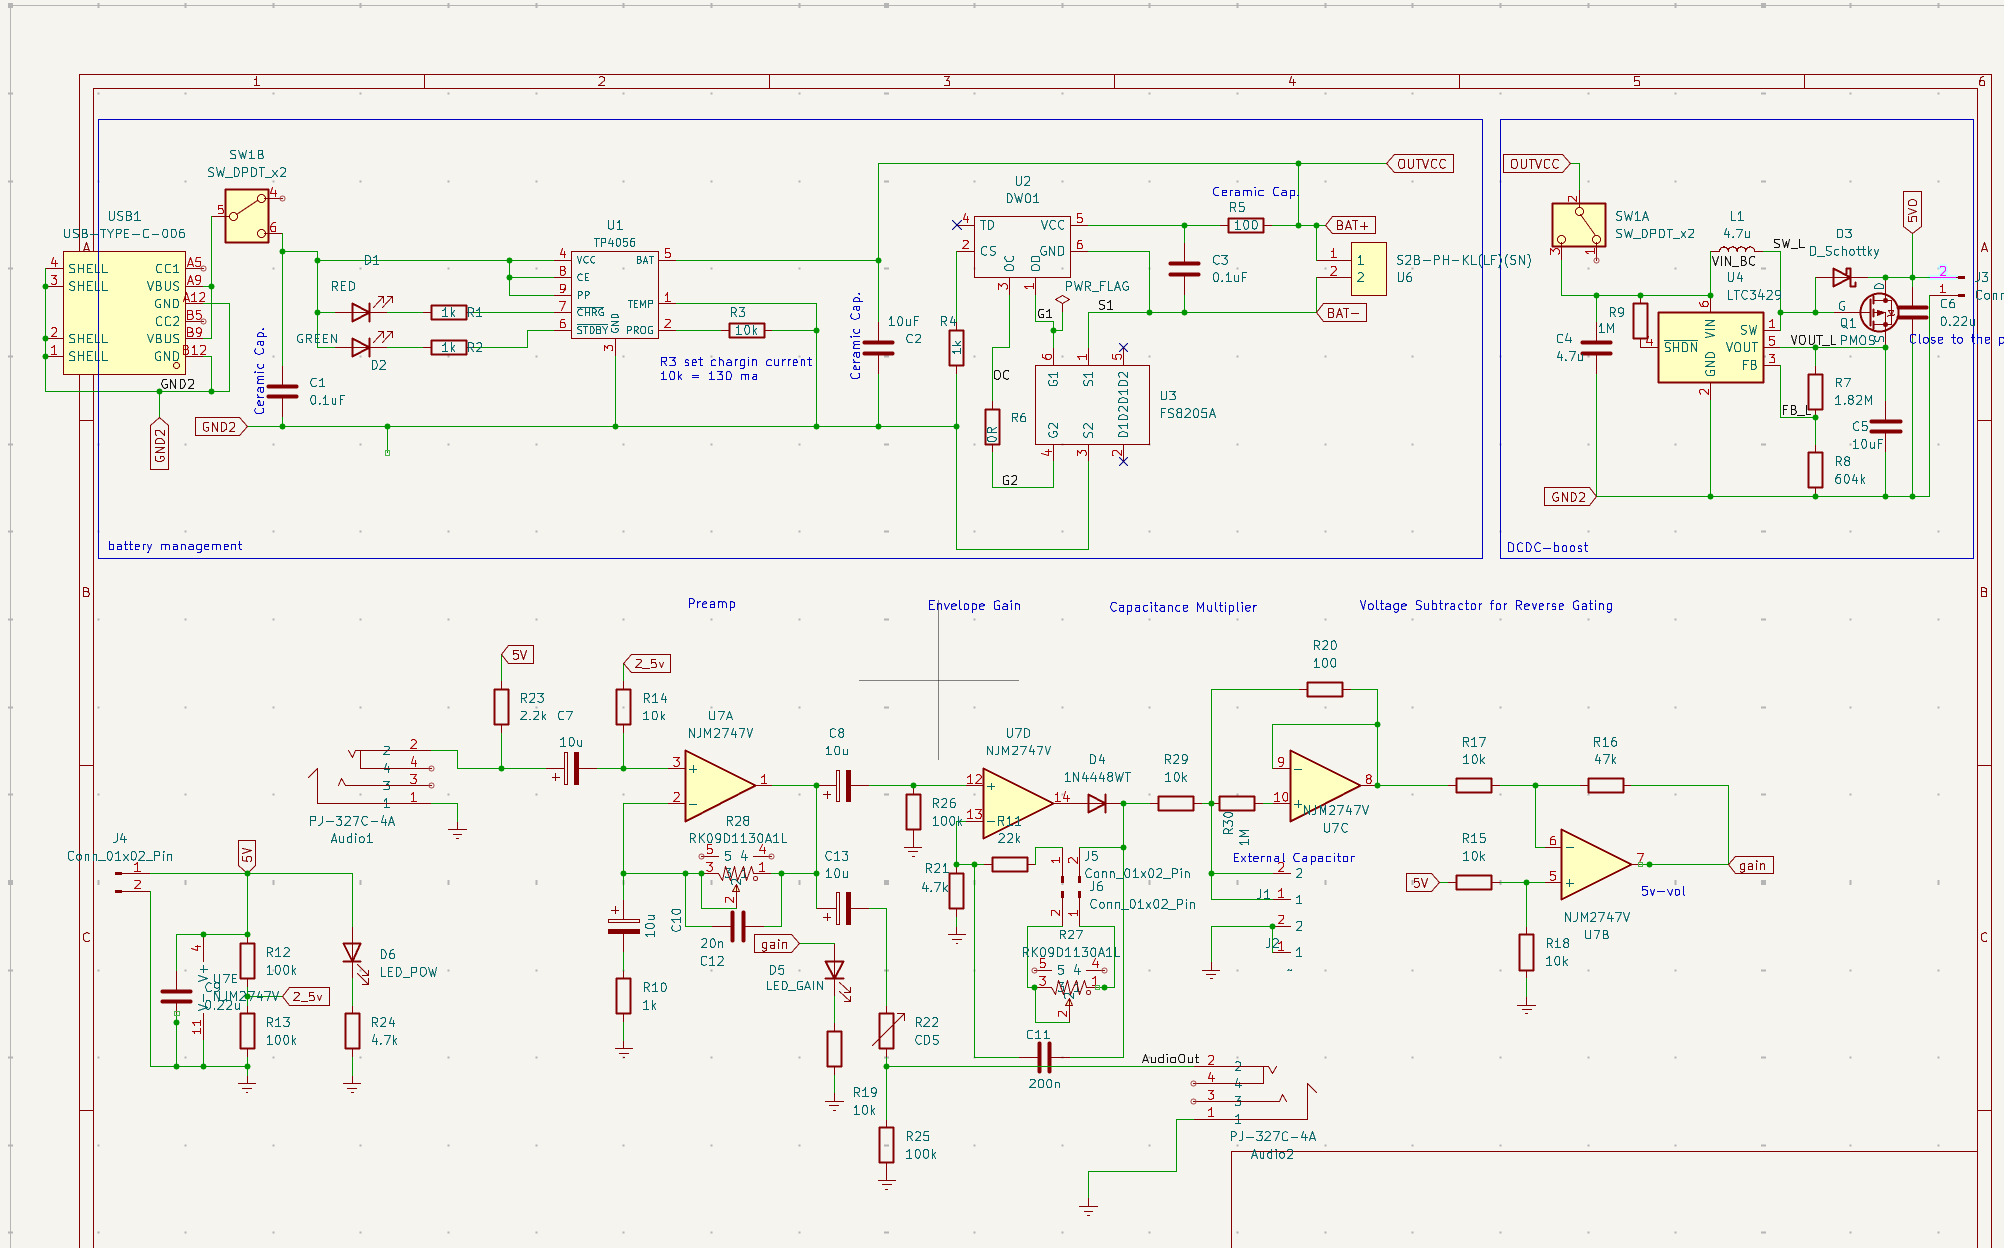
Task: Select the R20 100 ohm resistor
Action: 1324,689
